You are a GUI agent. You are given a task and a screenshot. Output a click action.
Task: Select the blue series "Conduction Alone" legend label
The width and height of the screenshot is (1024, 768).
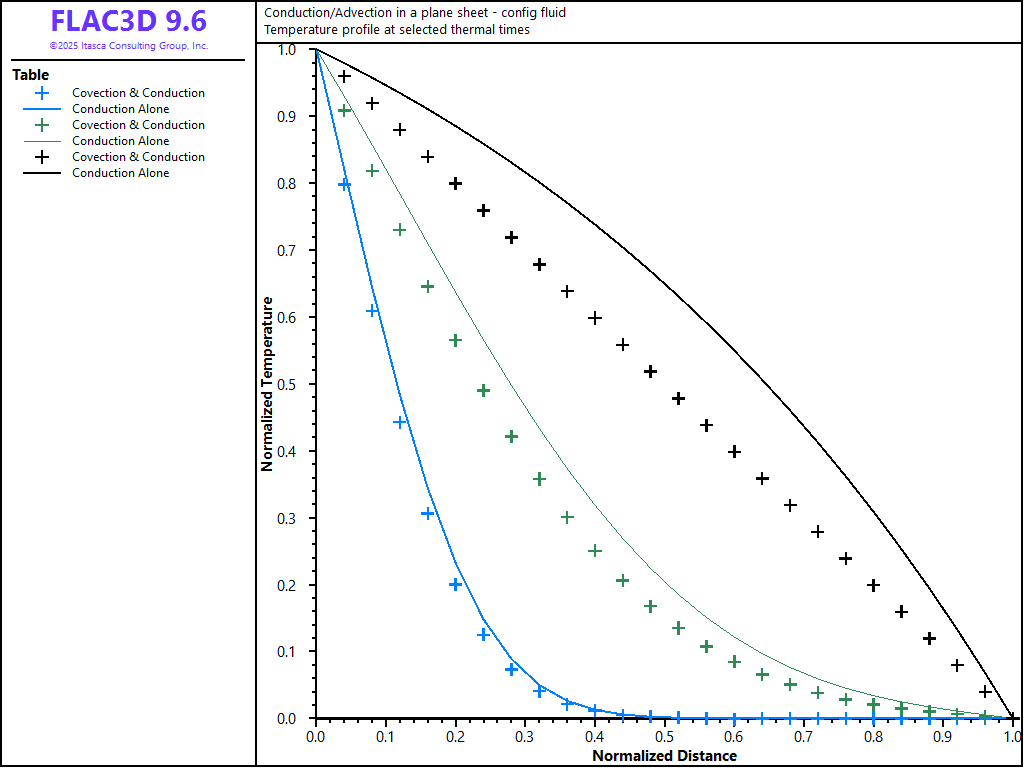(x=121, y=109)
